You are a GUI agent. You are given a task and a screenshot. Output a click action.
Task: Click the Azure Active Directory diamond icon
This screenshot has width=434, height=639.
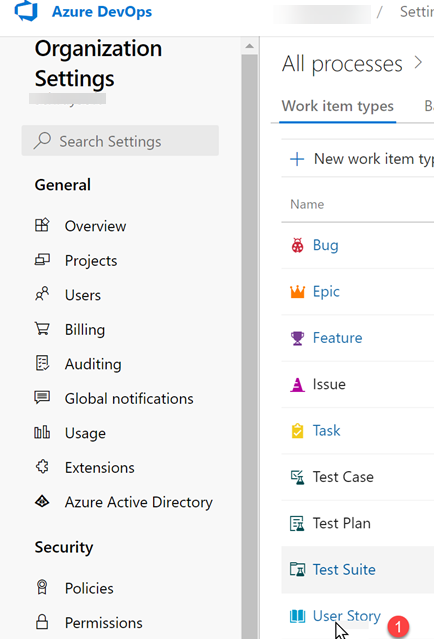point(42,501)
